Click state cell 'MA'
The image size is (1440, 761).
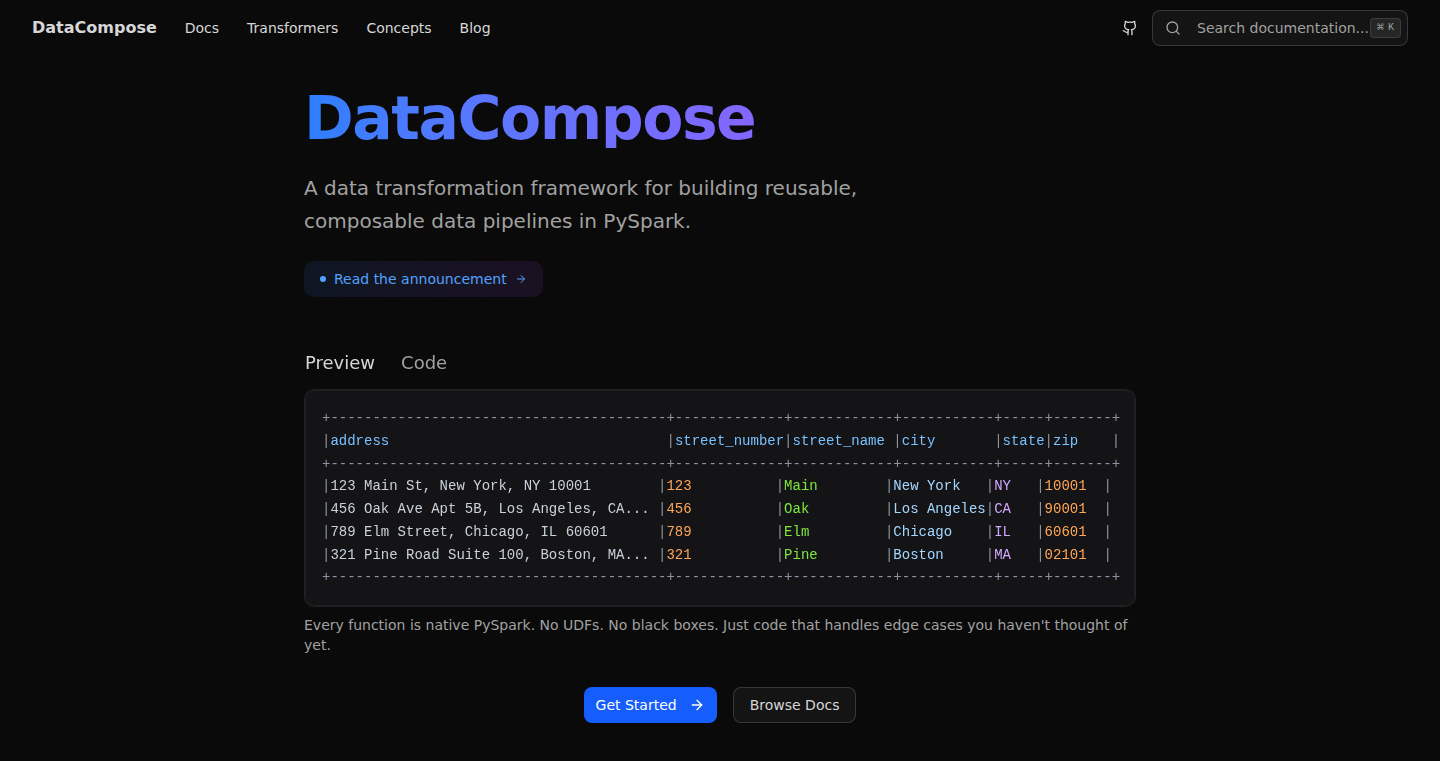tap(1002, 555)
